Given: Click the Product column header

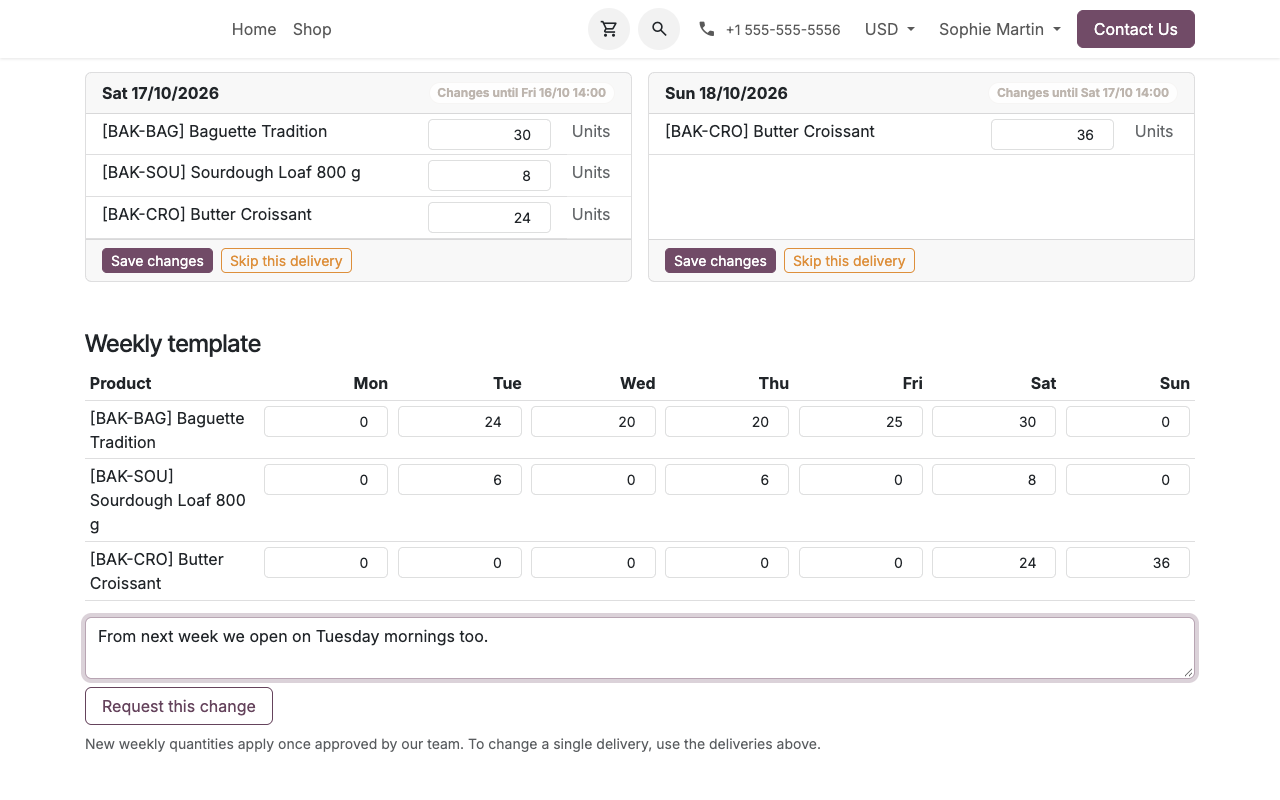Looking at the screenshot, I should (121, 383).
